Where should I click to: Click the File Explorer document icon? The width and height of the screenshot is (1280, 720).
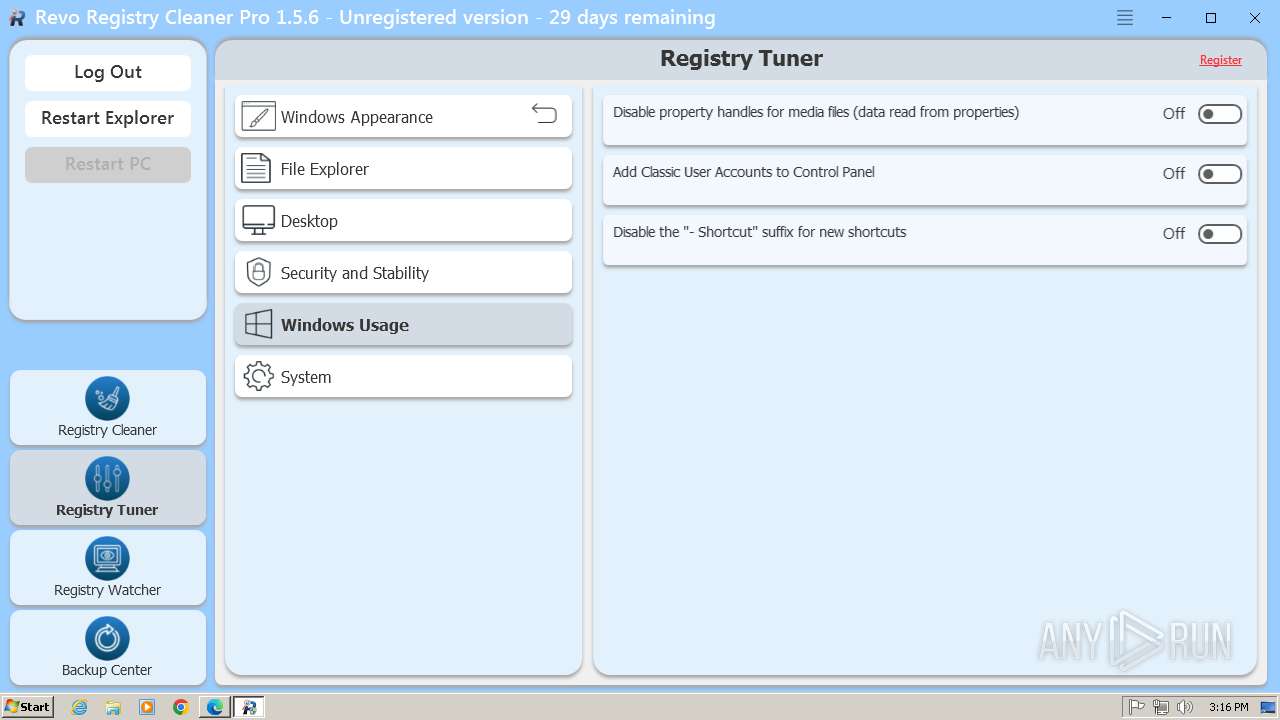tap(257, 168)
